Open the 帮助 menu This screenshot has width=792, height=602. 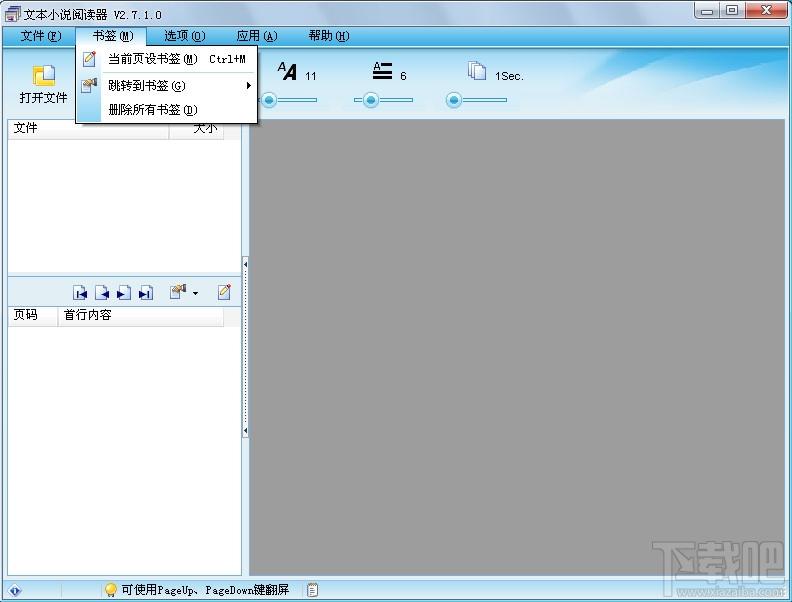(329, 36)
